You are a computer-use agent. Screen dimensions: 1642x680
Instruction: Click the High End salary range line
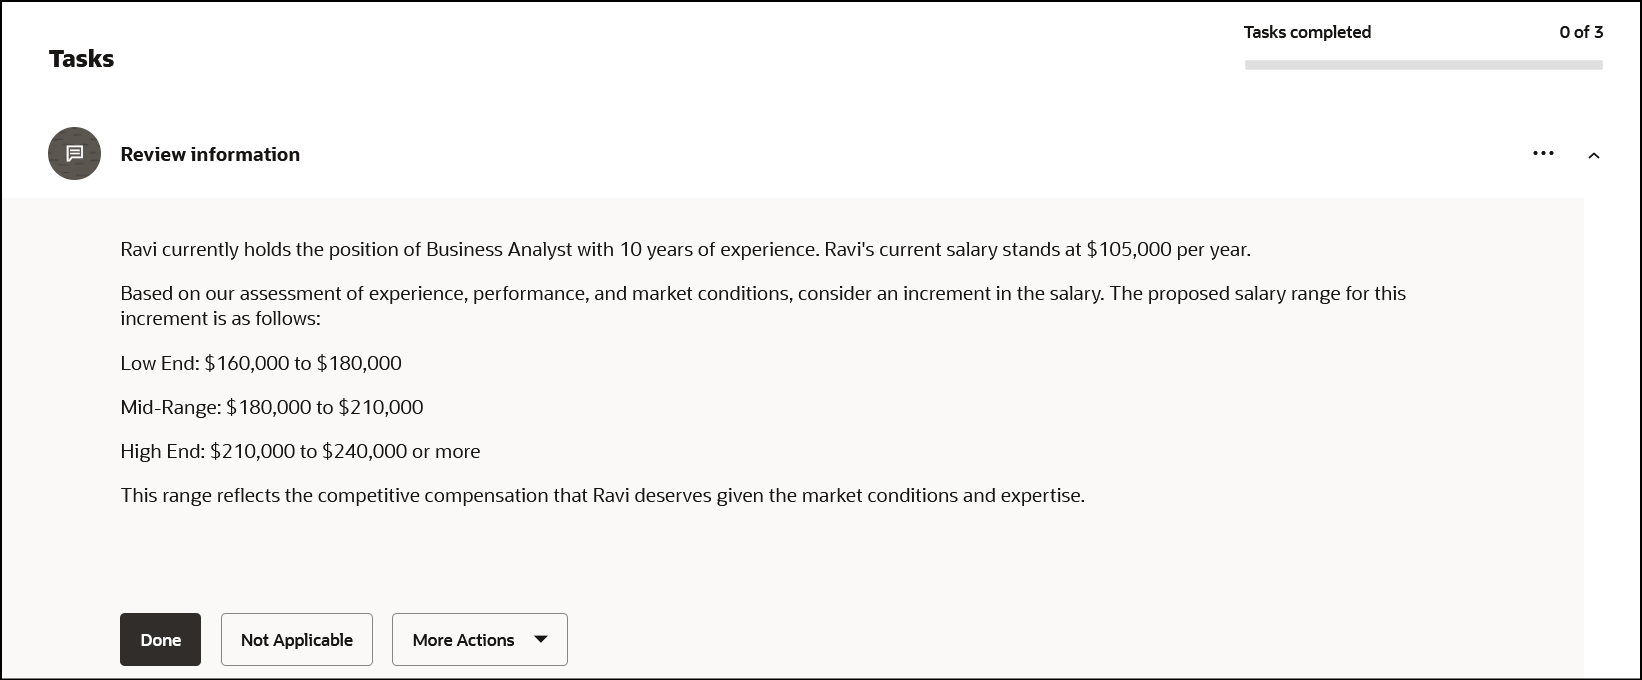point(300,451)
